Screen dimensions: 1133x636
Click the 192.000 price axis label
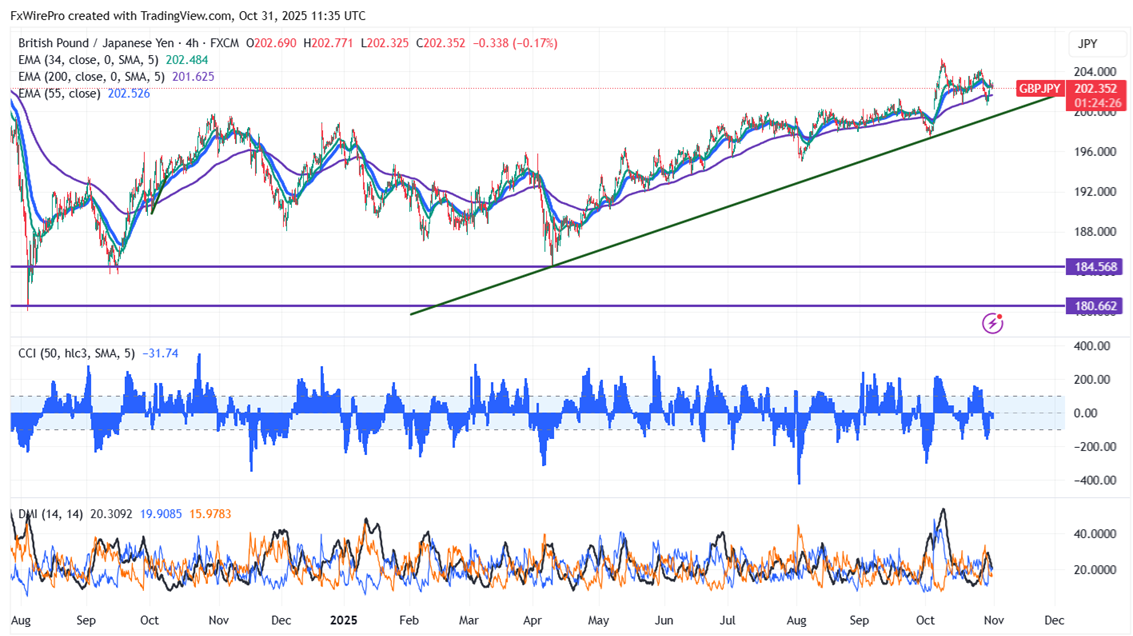pyautogui.click(x=1095, y=192)
